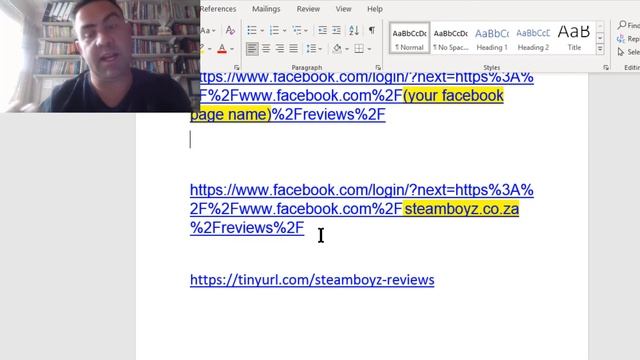Click the Select cursor icon
640x360 pixels.
coord(621,52)
